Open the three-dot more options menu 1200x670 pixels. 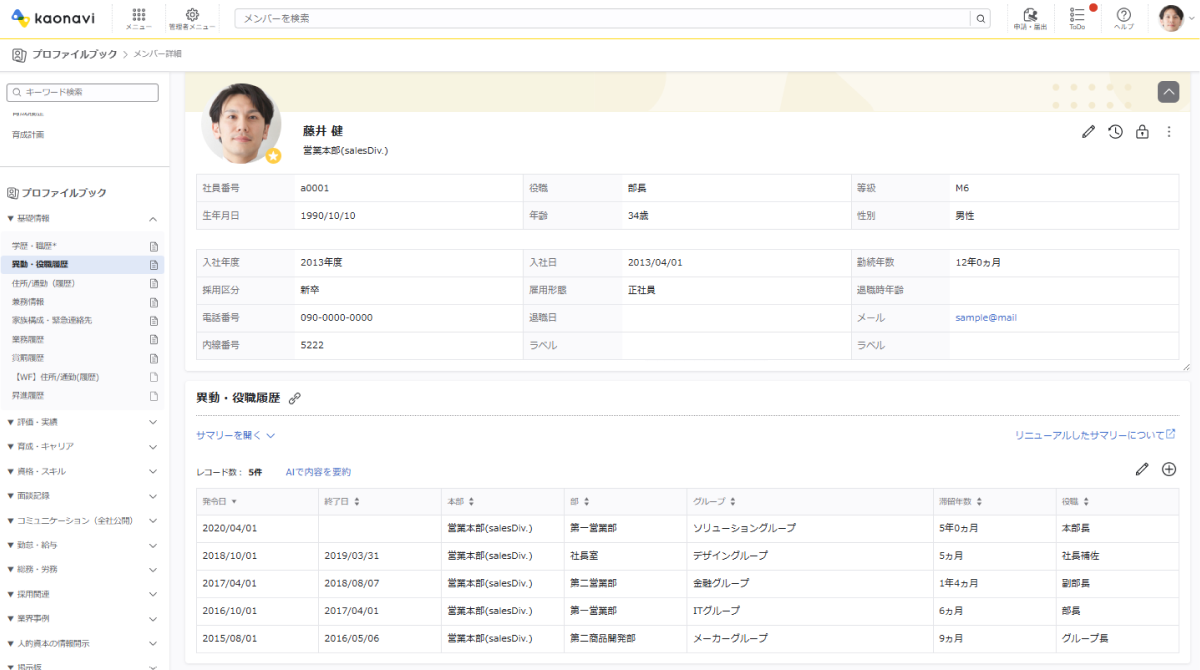1168,132
